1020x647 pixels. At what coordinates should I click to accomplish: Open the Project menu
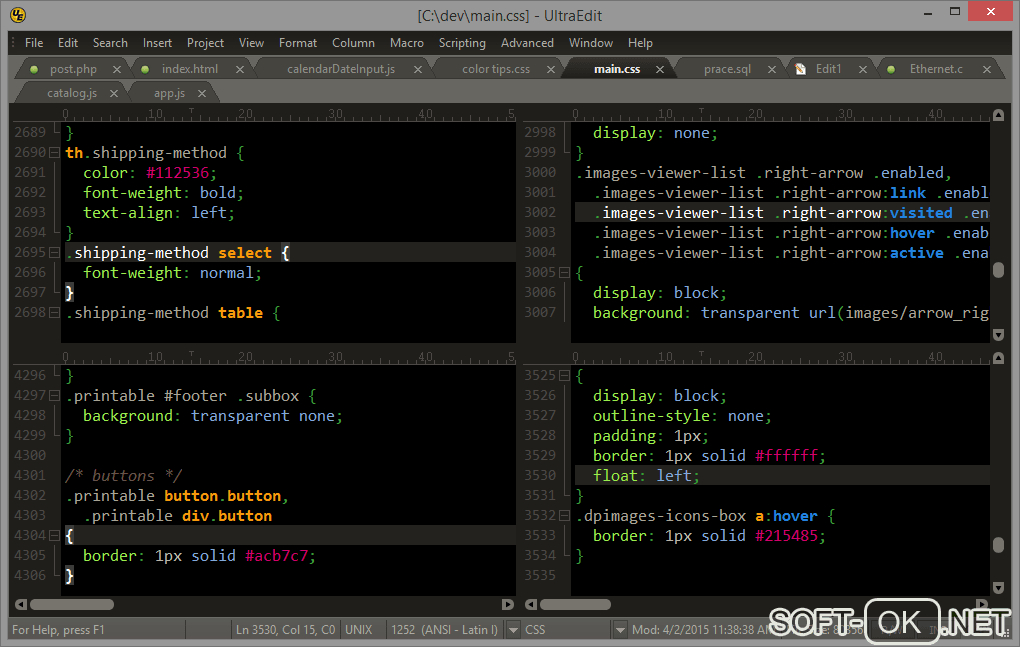click(206, 43)
